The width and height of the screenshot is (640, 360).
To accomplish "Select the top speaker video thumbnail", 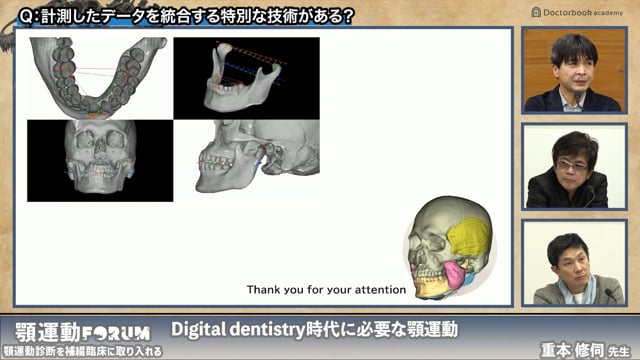I will pyautogui.click(x=574, y=71).
